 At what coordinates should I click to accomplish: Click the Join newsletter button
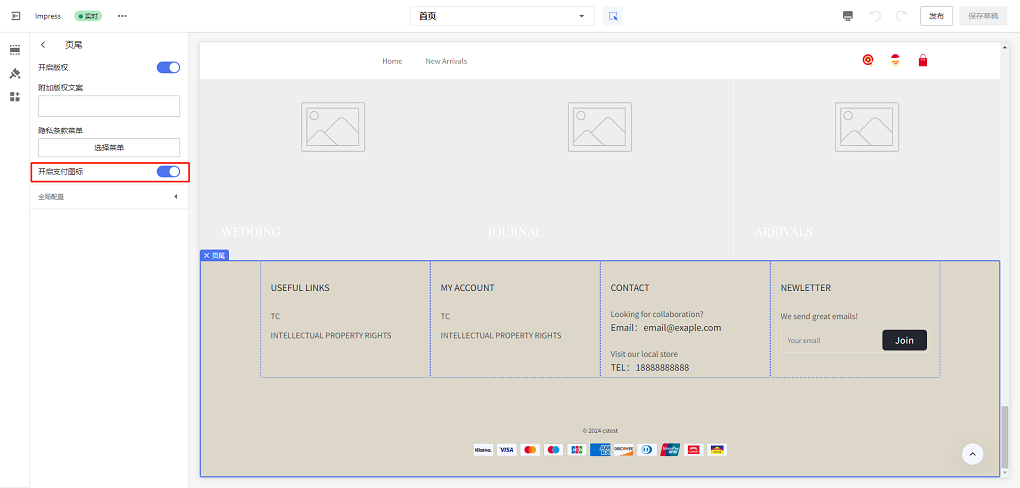904,341
